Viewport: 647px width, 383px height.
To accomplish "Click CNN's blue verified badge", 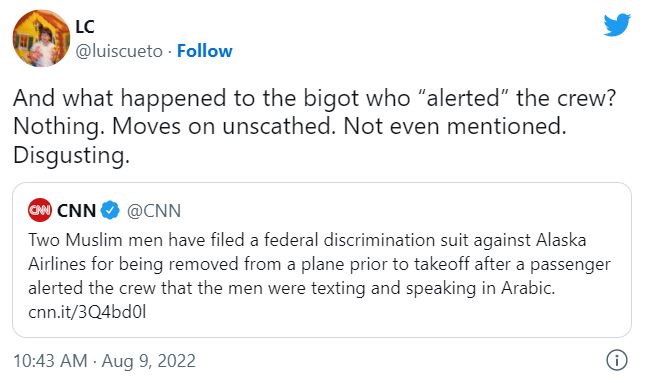I will click(x=110, y=210).
